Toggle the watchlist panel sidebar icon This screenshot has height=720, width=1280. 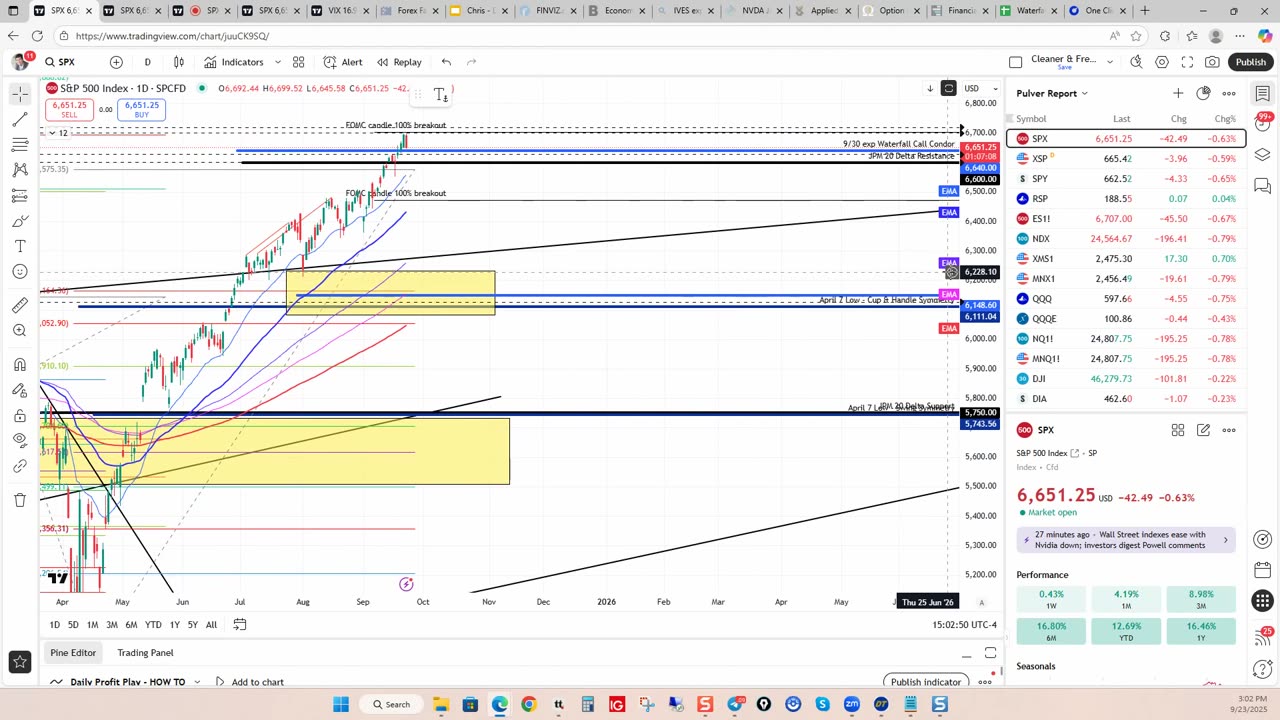click(x=1263, y=94)
